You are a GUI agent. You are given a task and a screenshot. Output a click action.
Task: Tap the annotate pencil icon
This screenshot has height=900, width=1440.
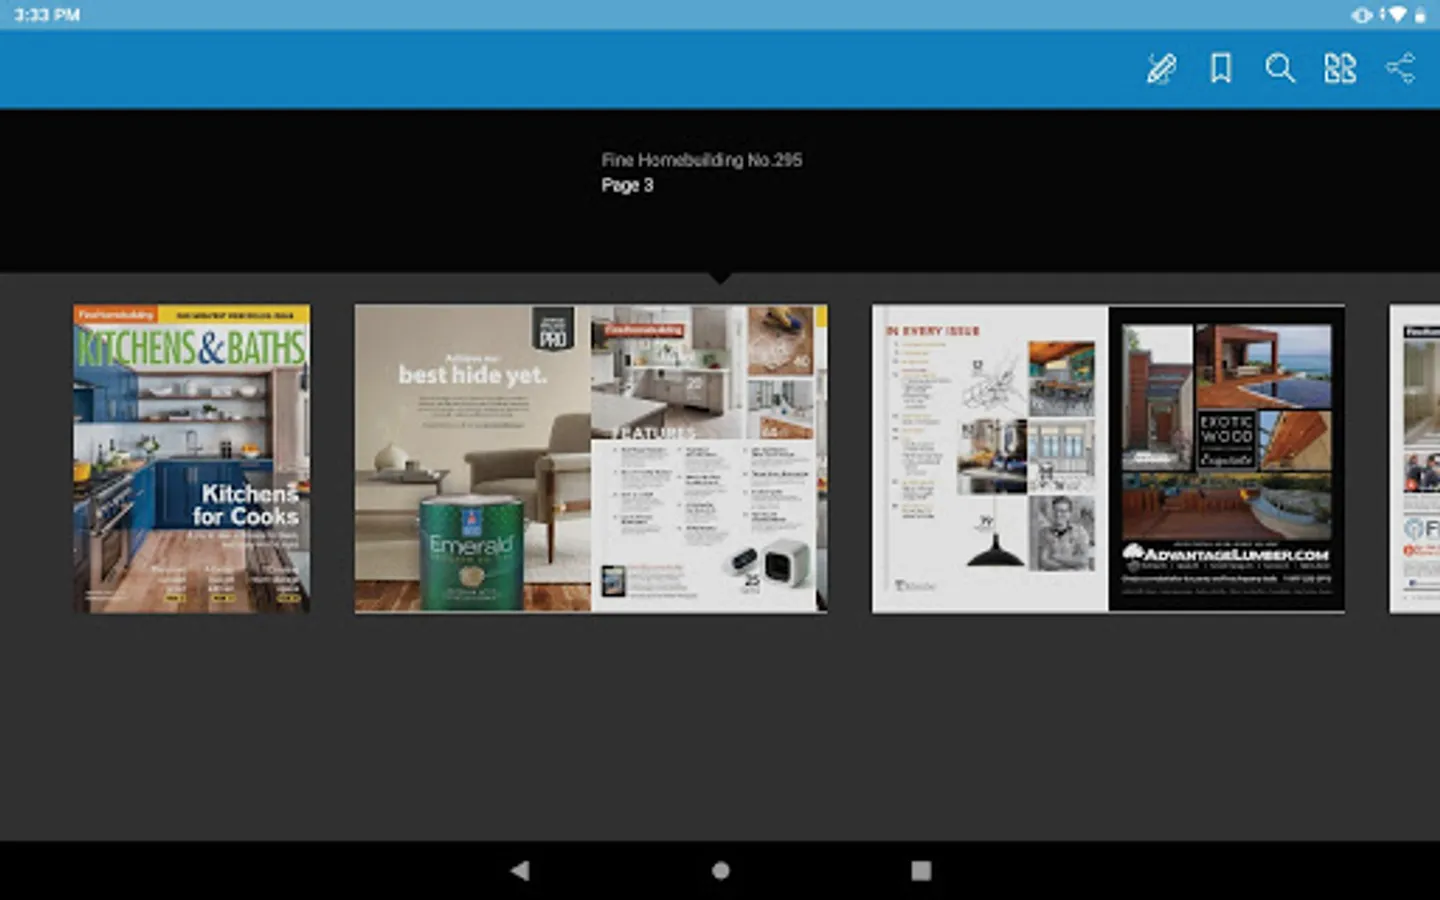click(x=1160, y=69)
